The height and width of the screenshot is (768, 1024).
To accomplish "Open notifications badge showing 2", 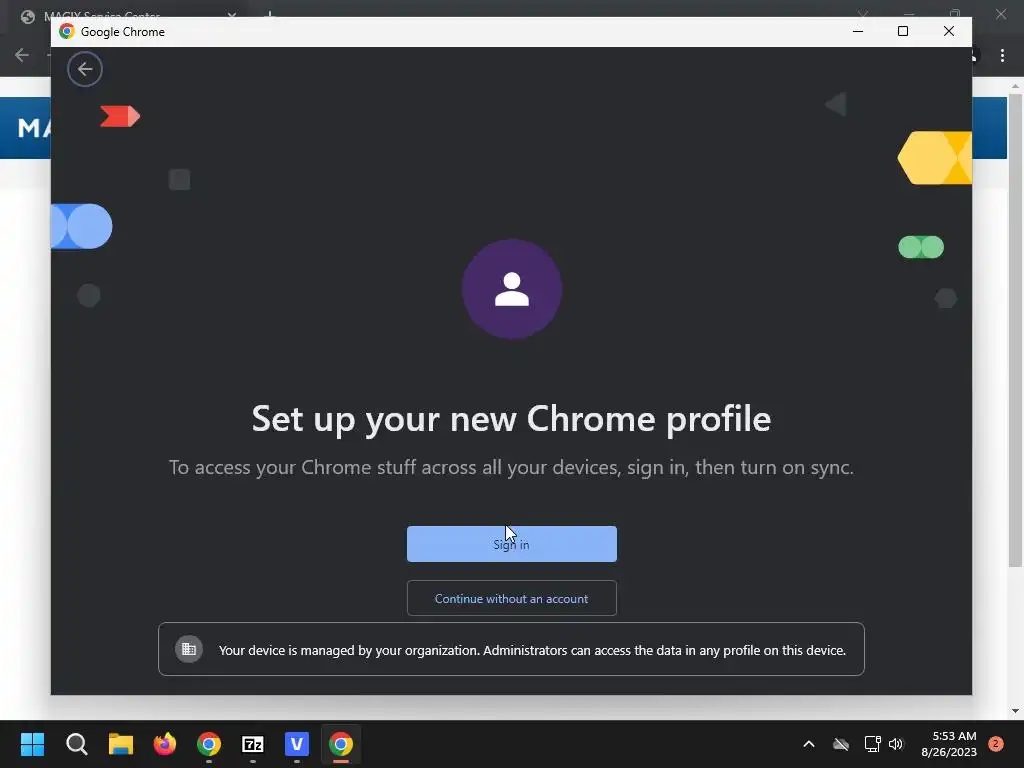I will (996, 744).
